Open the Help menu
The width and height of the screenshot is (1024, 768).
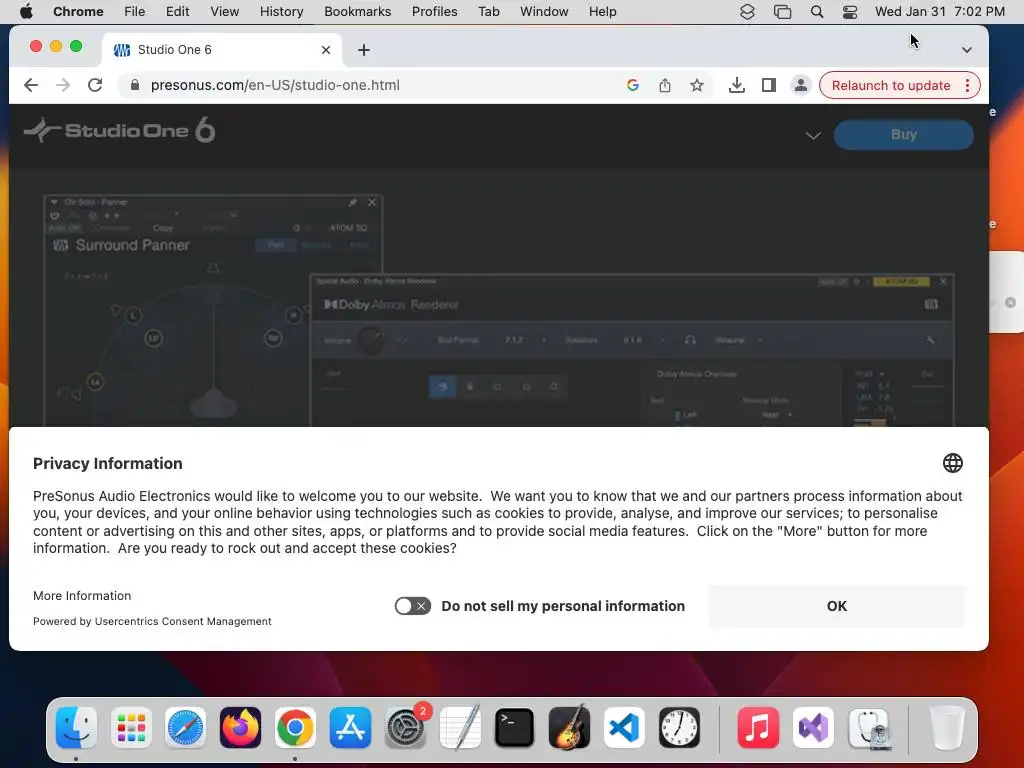[x=602, y=11]
